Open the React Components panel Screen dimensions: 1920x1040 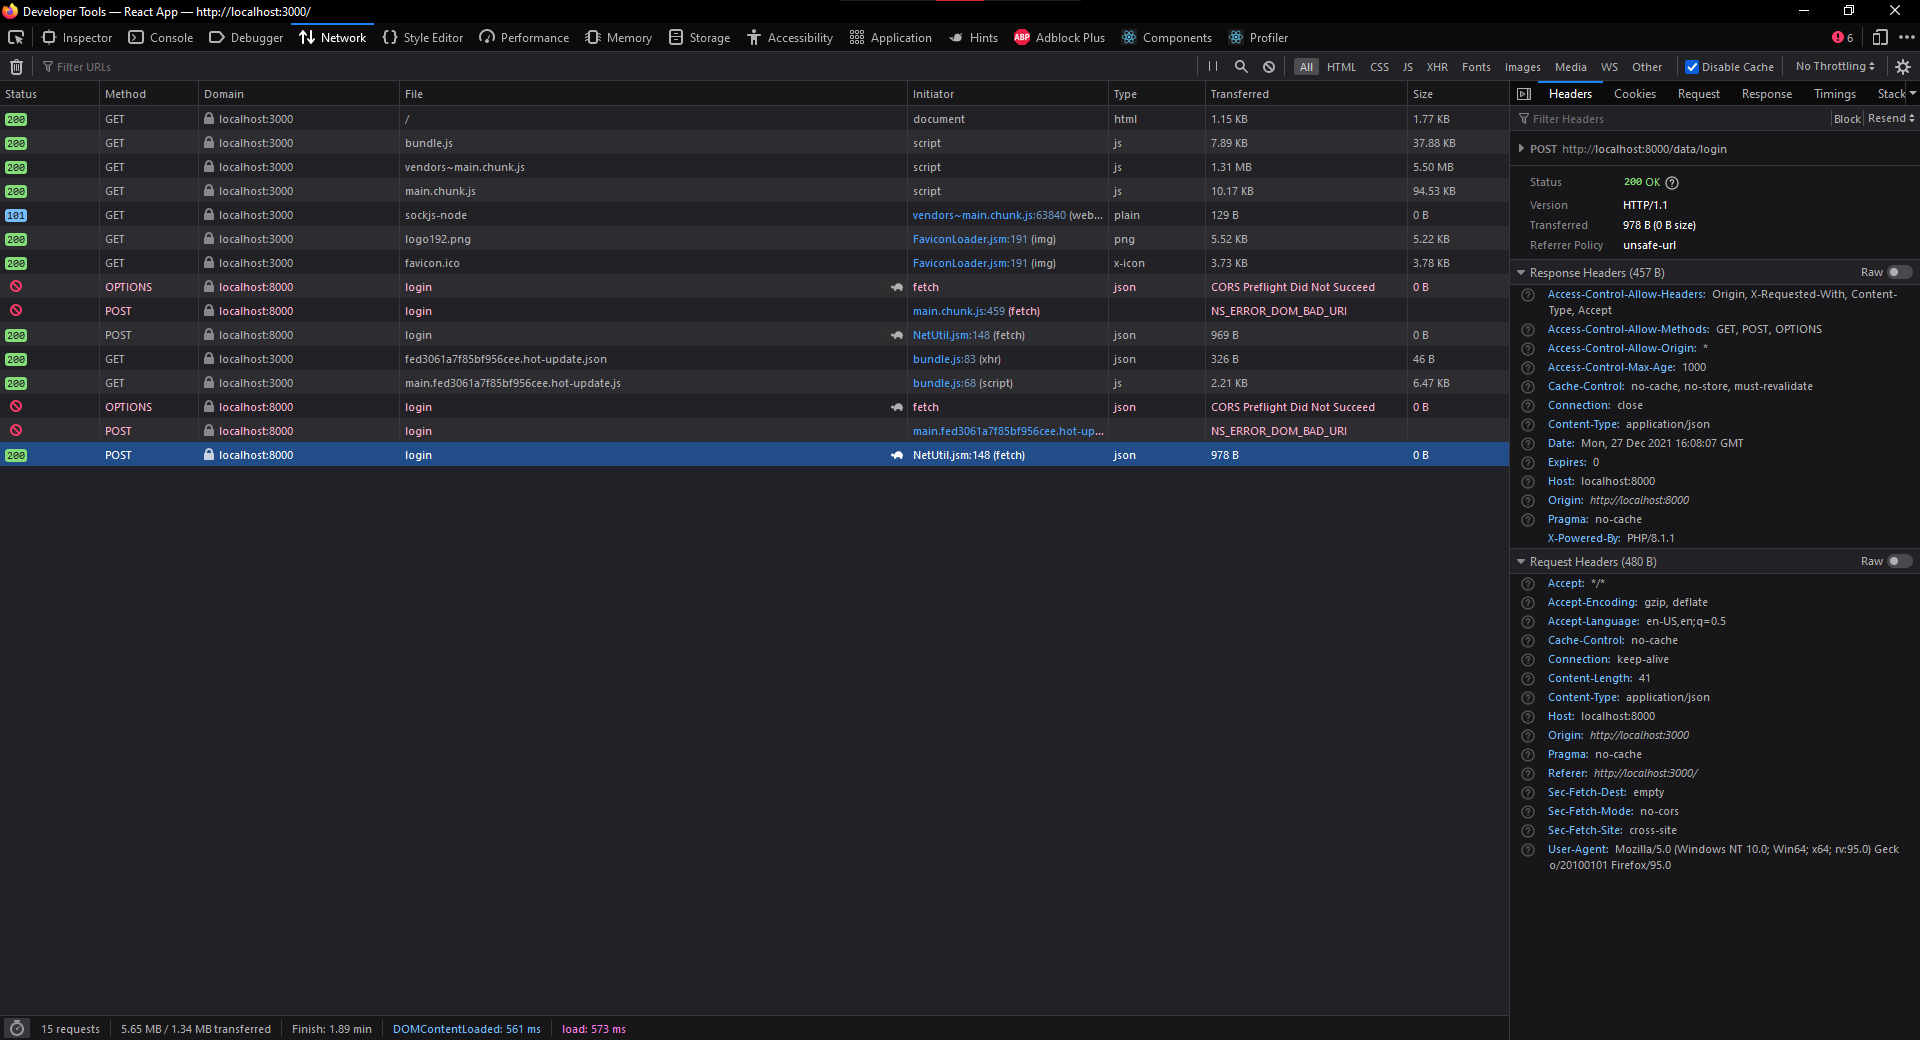coord(1166,38)
